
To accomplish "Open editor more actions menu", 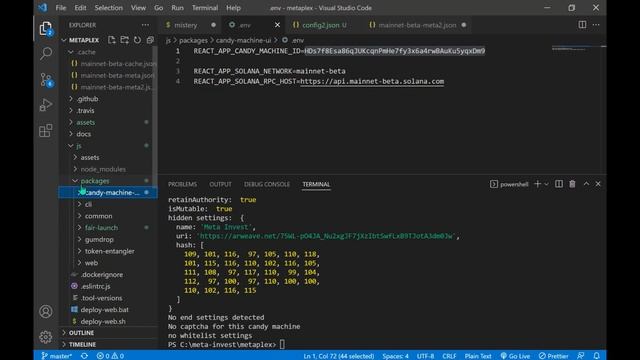I will (x=596, y=25).
